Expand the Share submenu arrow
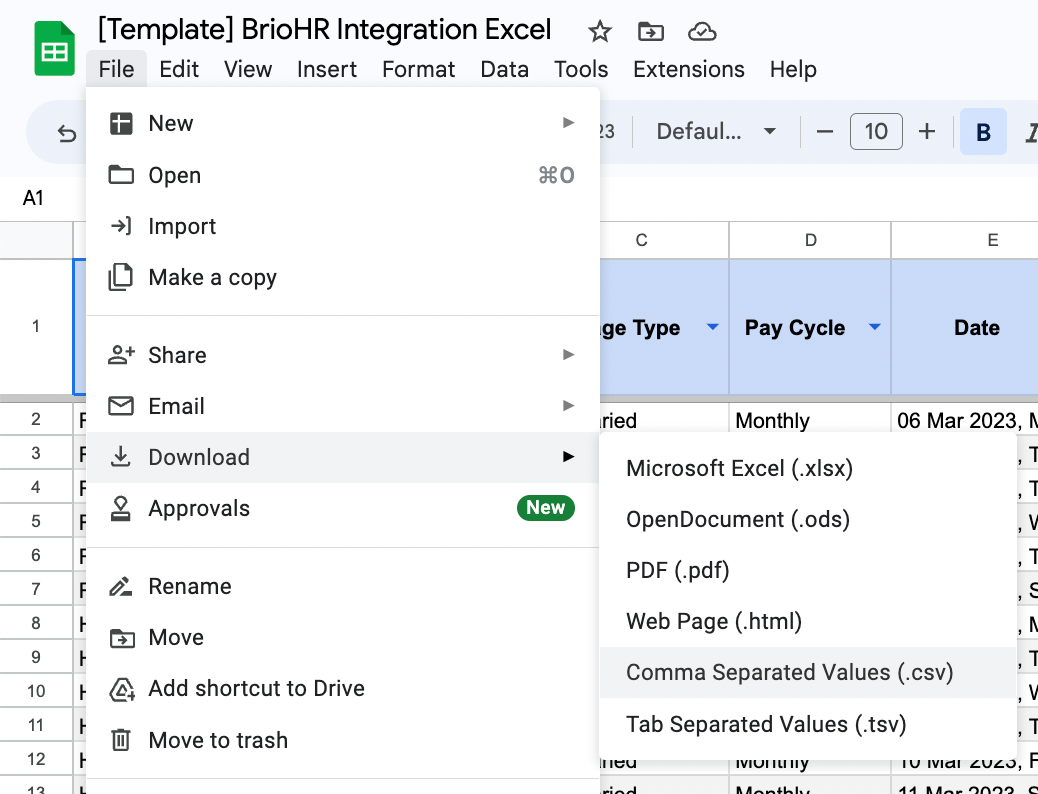The height and width of the screenshot is (794, 1038). [568, 355]
